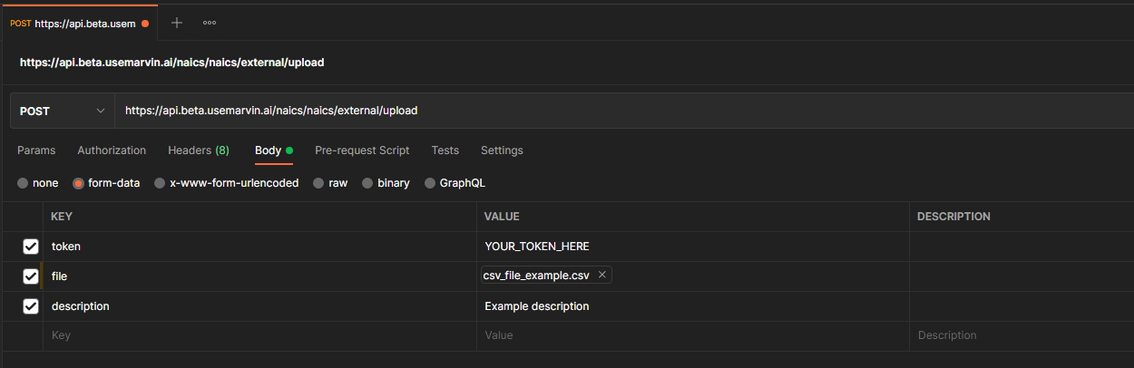Image resolution: width=1134 pixels, height=368 pixels.
Task: Open the POST method dropdown
Action: [63, 111]
